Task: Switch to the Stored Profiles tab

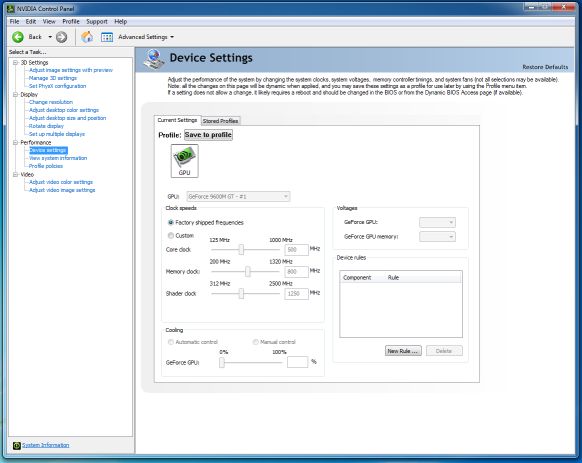Action: point(220,121)
